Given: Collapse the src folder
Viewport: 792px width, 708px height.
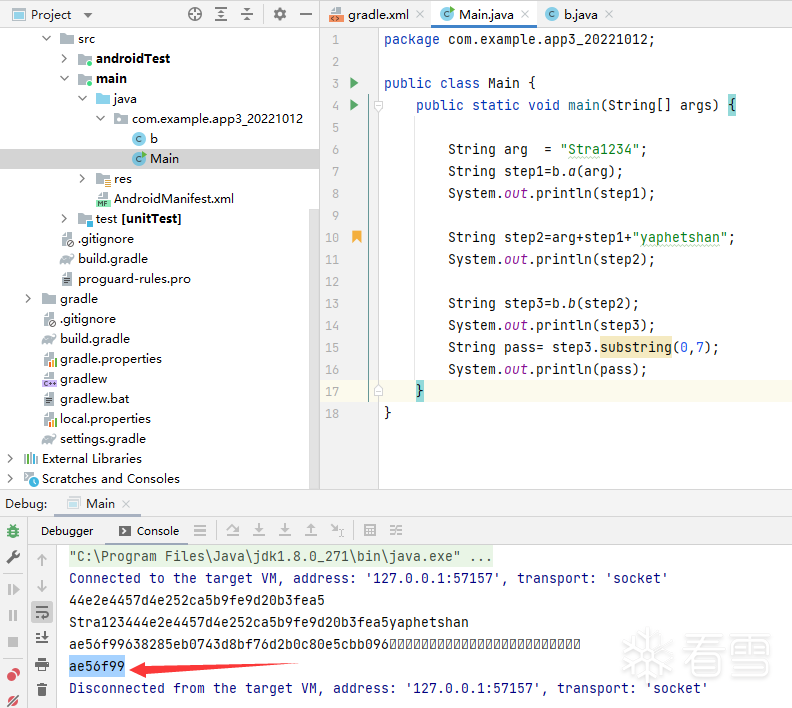Looking at the screenshot, I should (x=46, y=38).
